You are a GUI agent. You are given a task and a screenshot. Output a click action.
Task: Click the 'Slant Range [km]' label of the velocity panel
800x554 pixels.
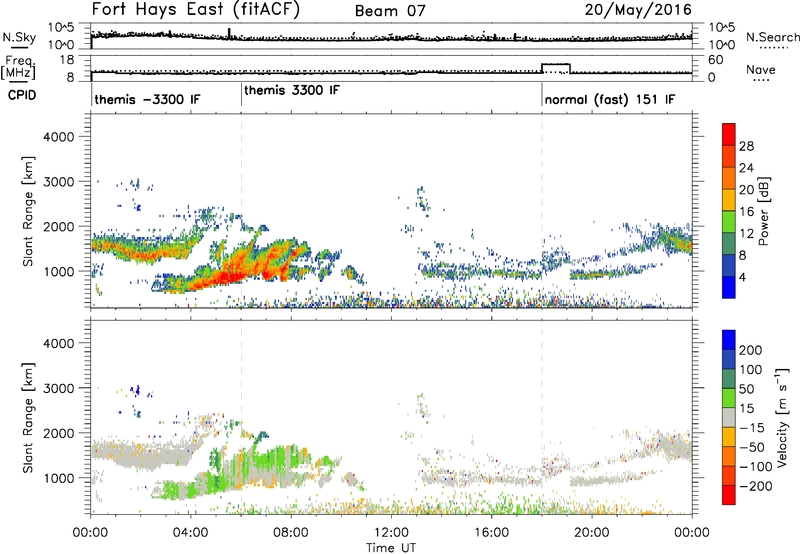(x=28, y=418)
